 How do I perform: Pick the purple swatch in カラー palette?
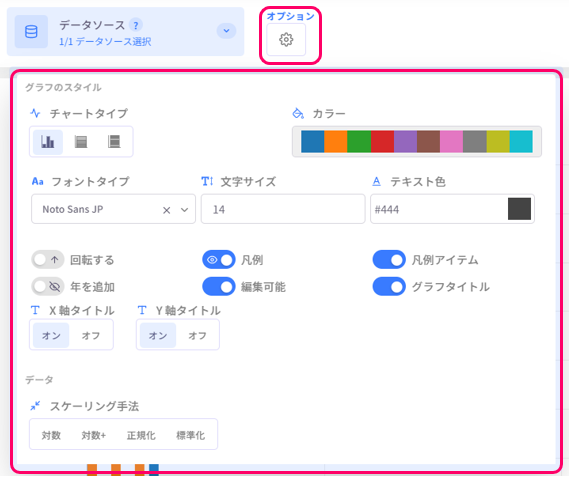pyautogui.click(x=406, y=141)
